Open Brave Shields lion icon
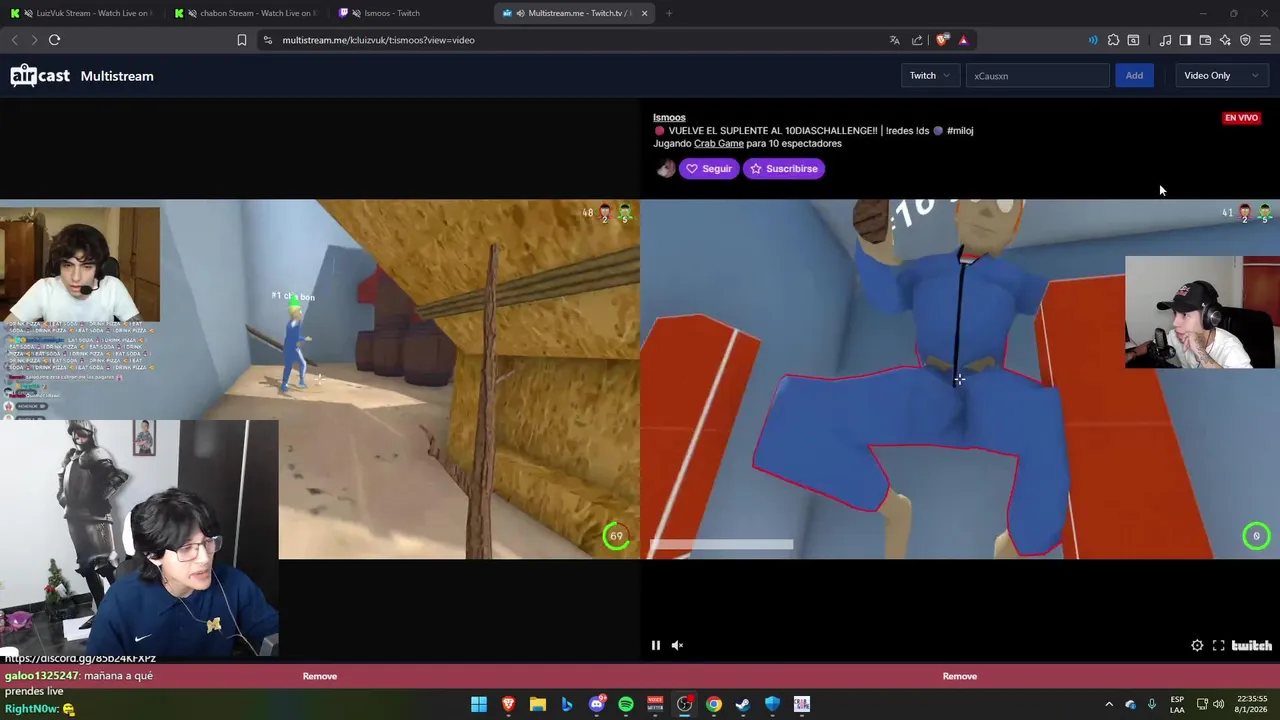1280x720 pixels. (x=942, y=40)
